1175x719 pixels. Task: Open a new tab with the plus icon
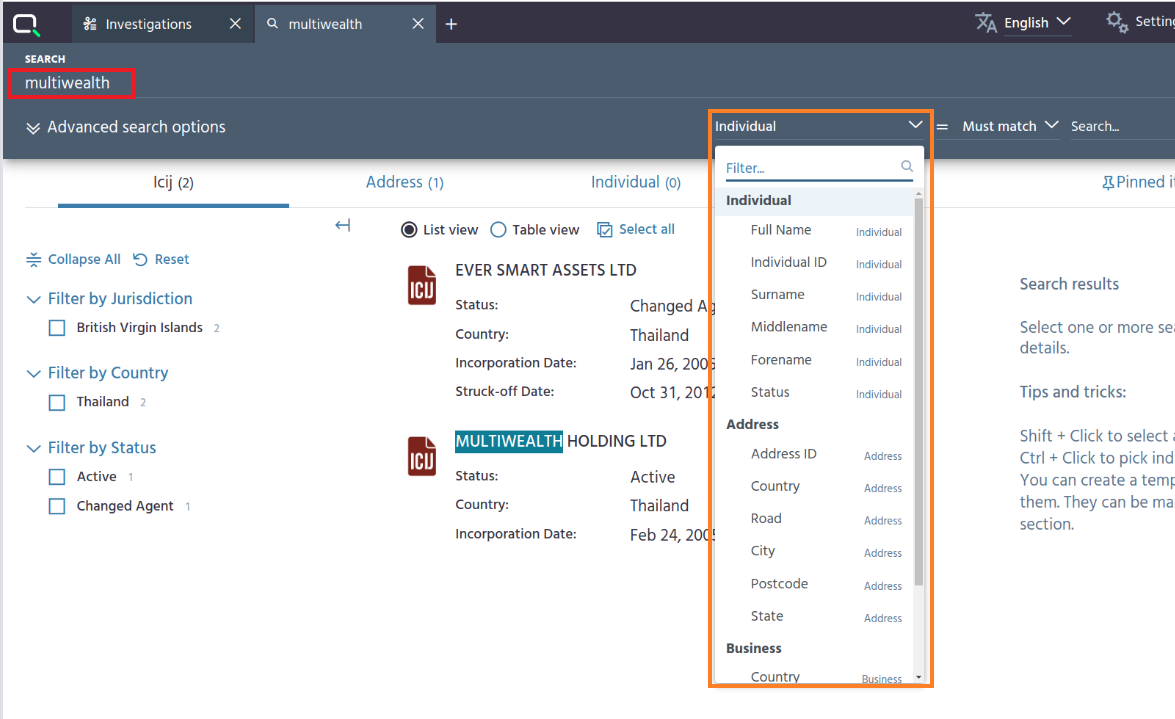point(451,23)
